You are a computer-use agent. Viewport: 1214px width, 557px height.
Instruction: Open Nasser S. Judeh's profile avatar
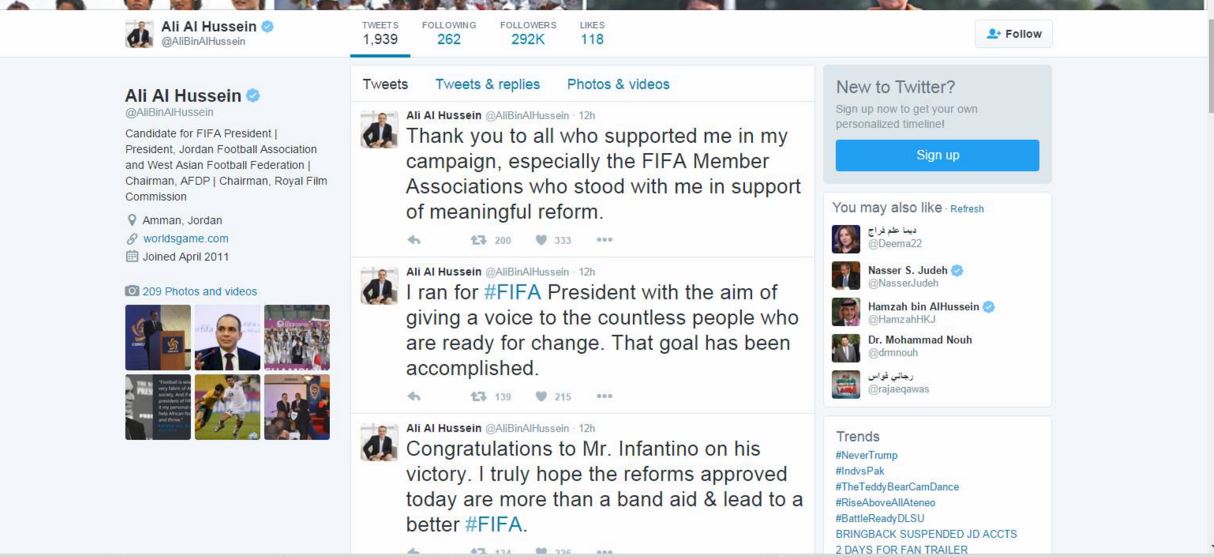(x=845, y=276)
